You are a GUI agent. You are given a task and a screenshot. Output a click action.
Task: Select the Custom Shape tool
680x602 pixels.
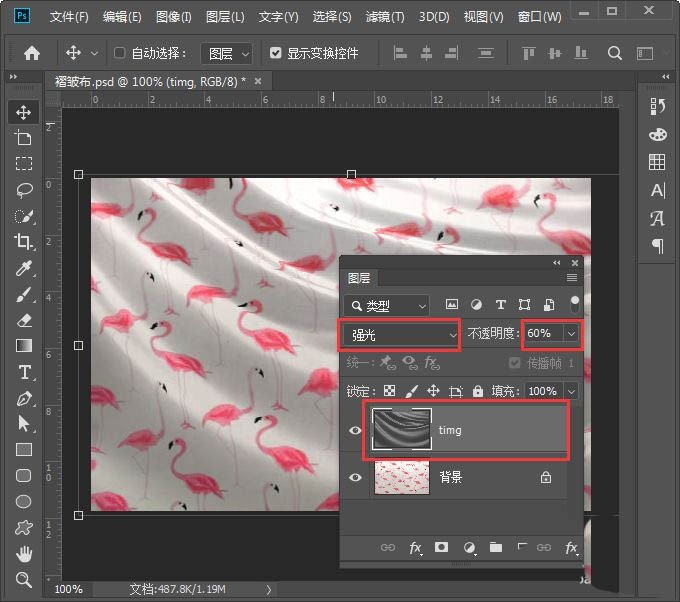(23, 527)
